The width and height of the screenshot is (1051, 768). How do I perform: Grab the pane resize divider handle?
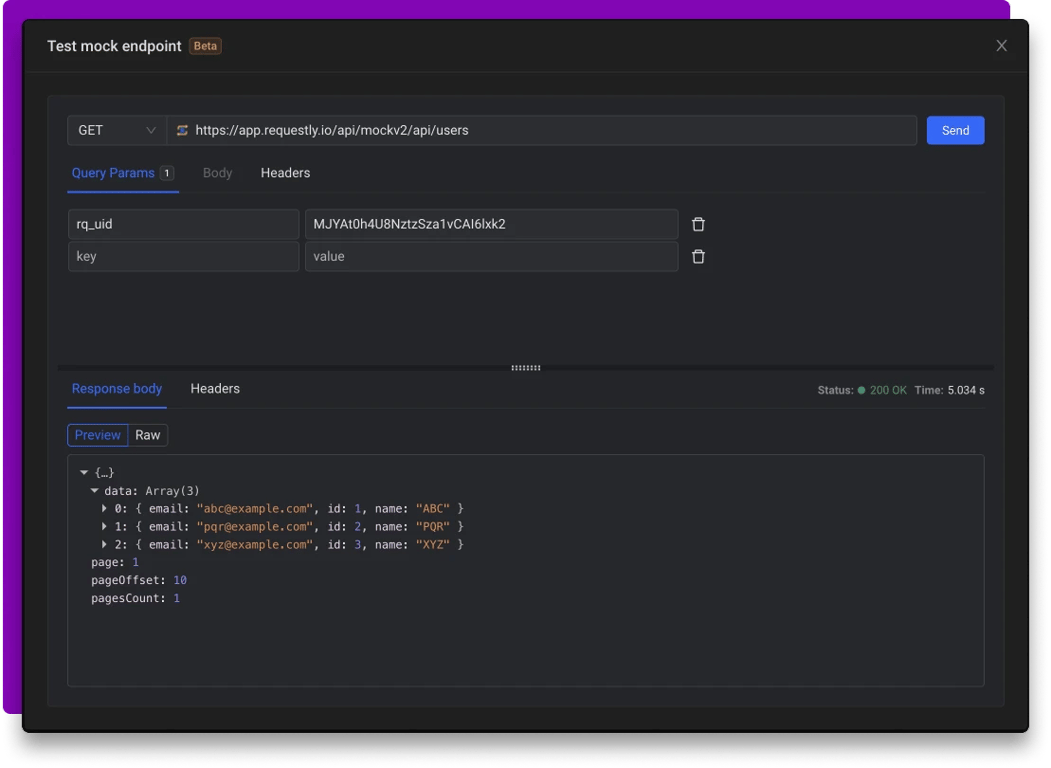point(526,368)
